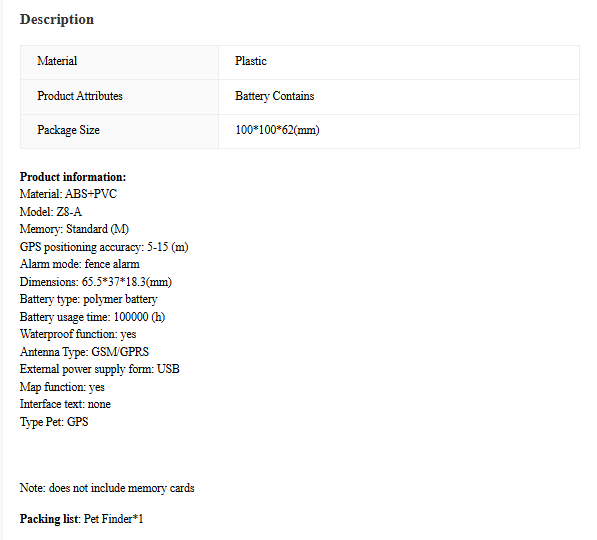The width and height of the screenshot is (597, 540).
Task: Click the Plastic value cell
Action: coord(399,62)
